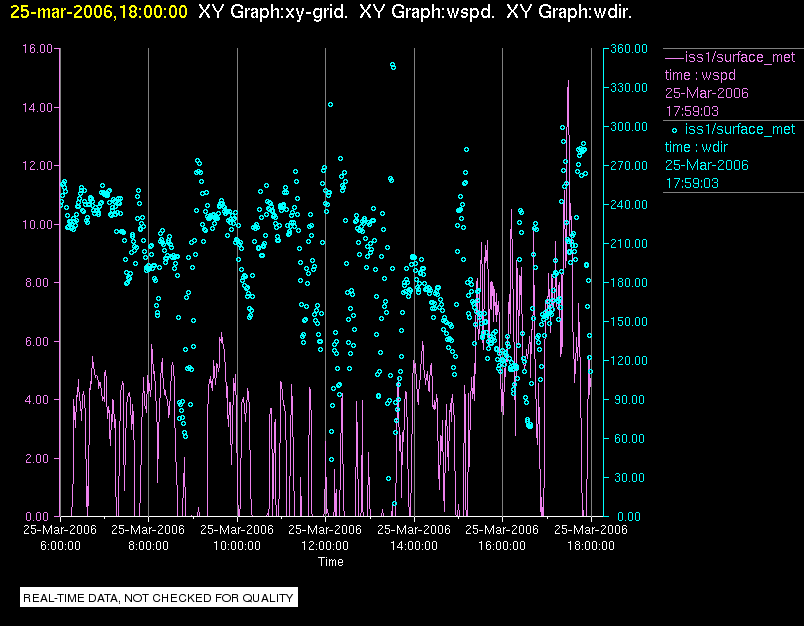Select the 6:00:00 x-axis tick label
This screenshot has height=626, width=804.
pos(60,546)
